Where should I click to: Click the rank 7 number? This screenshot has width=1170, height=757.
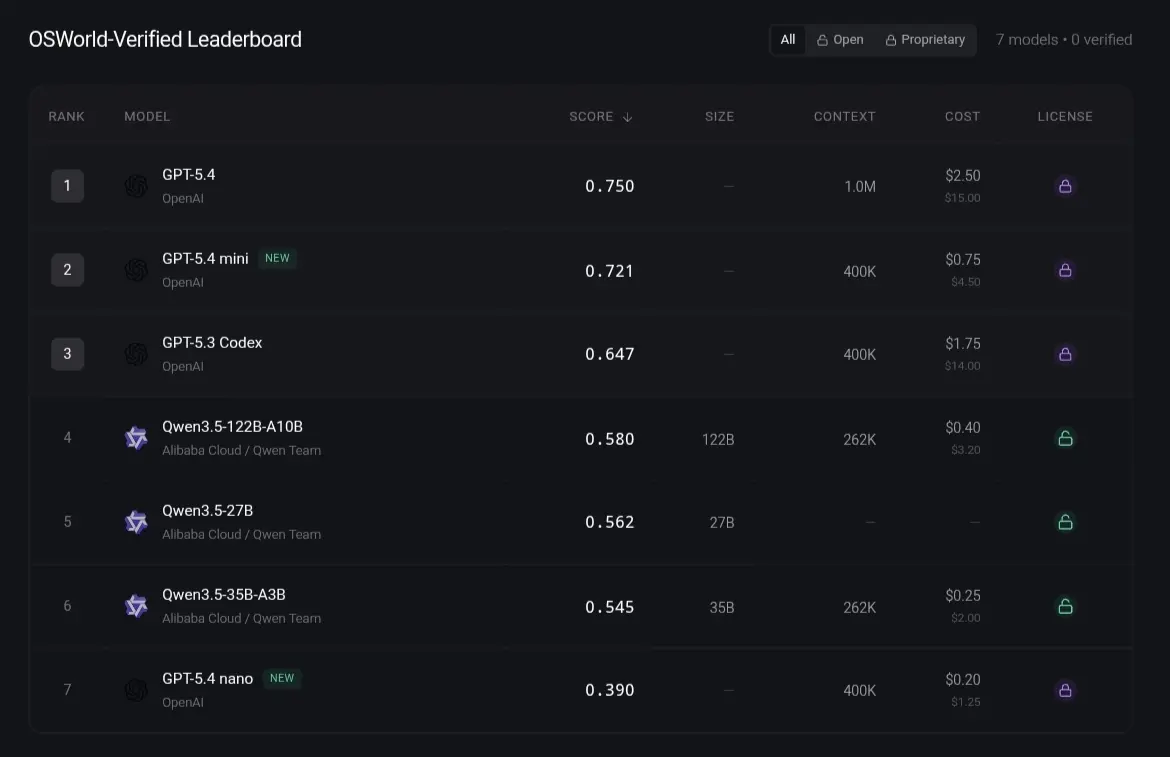[x=67, y=690]
